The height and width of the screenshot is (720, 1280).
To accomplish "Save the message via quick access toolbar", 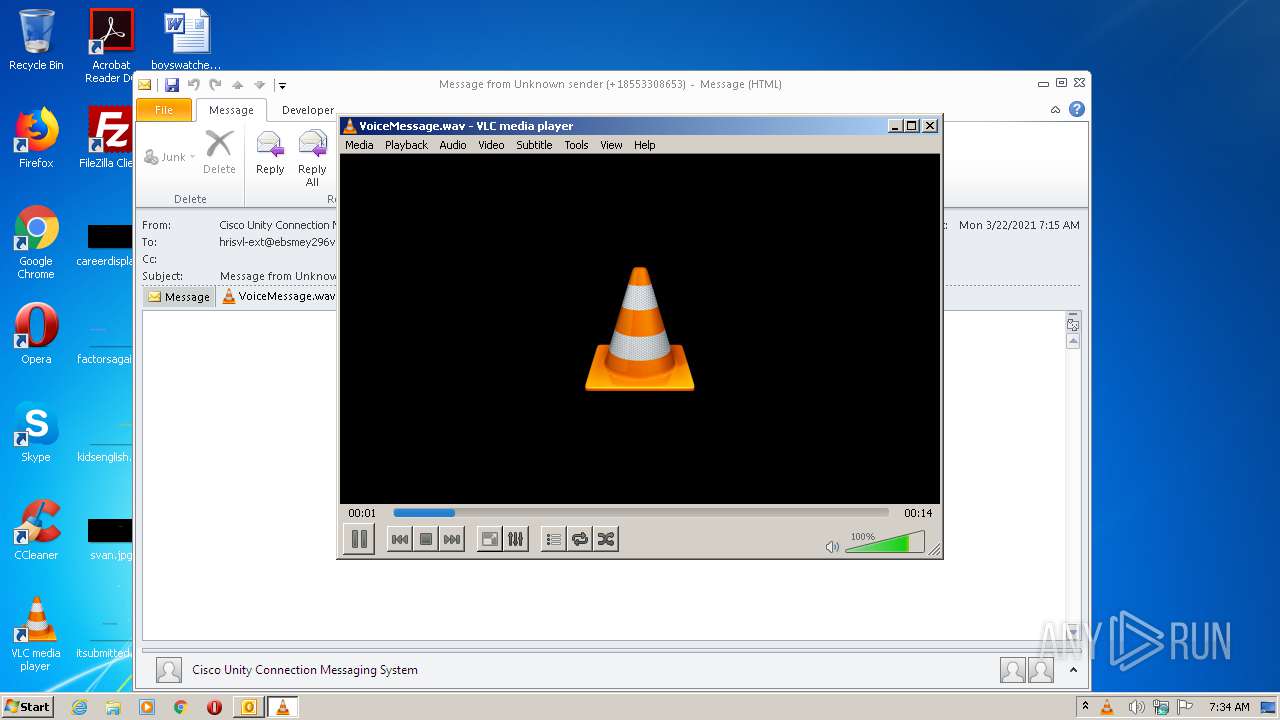I will [172, 85].
